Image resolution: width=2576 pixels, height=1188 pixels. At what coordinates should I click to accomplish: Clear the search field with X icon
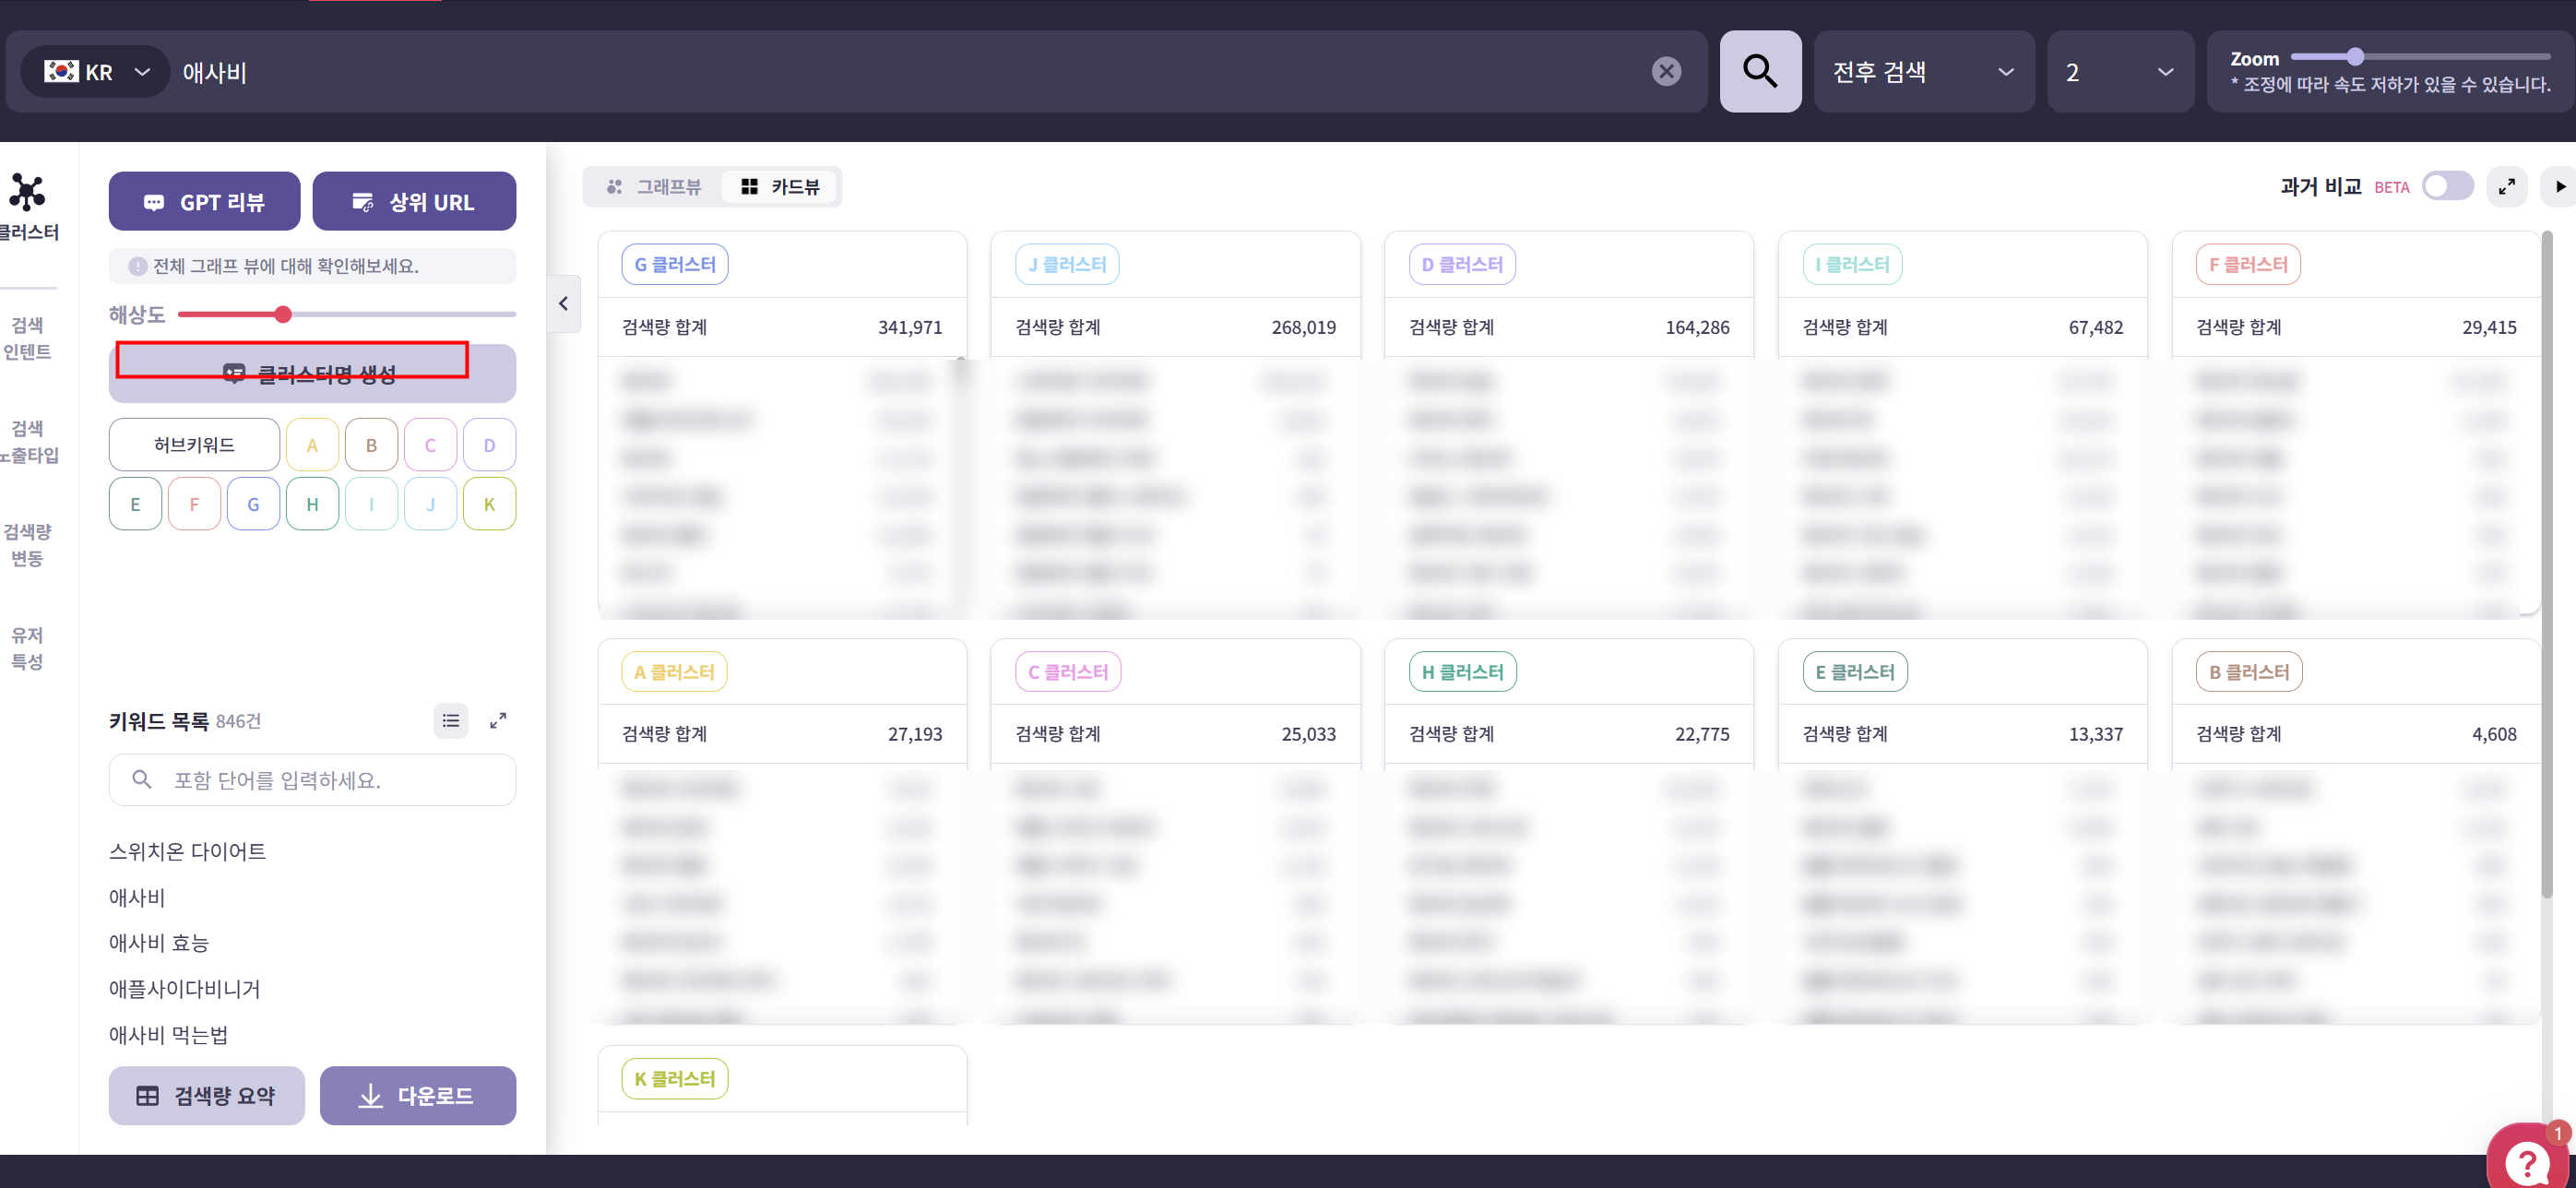click(x=1665, y=72)
